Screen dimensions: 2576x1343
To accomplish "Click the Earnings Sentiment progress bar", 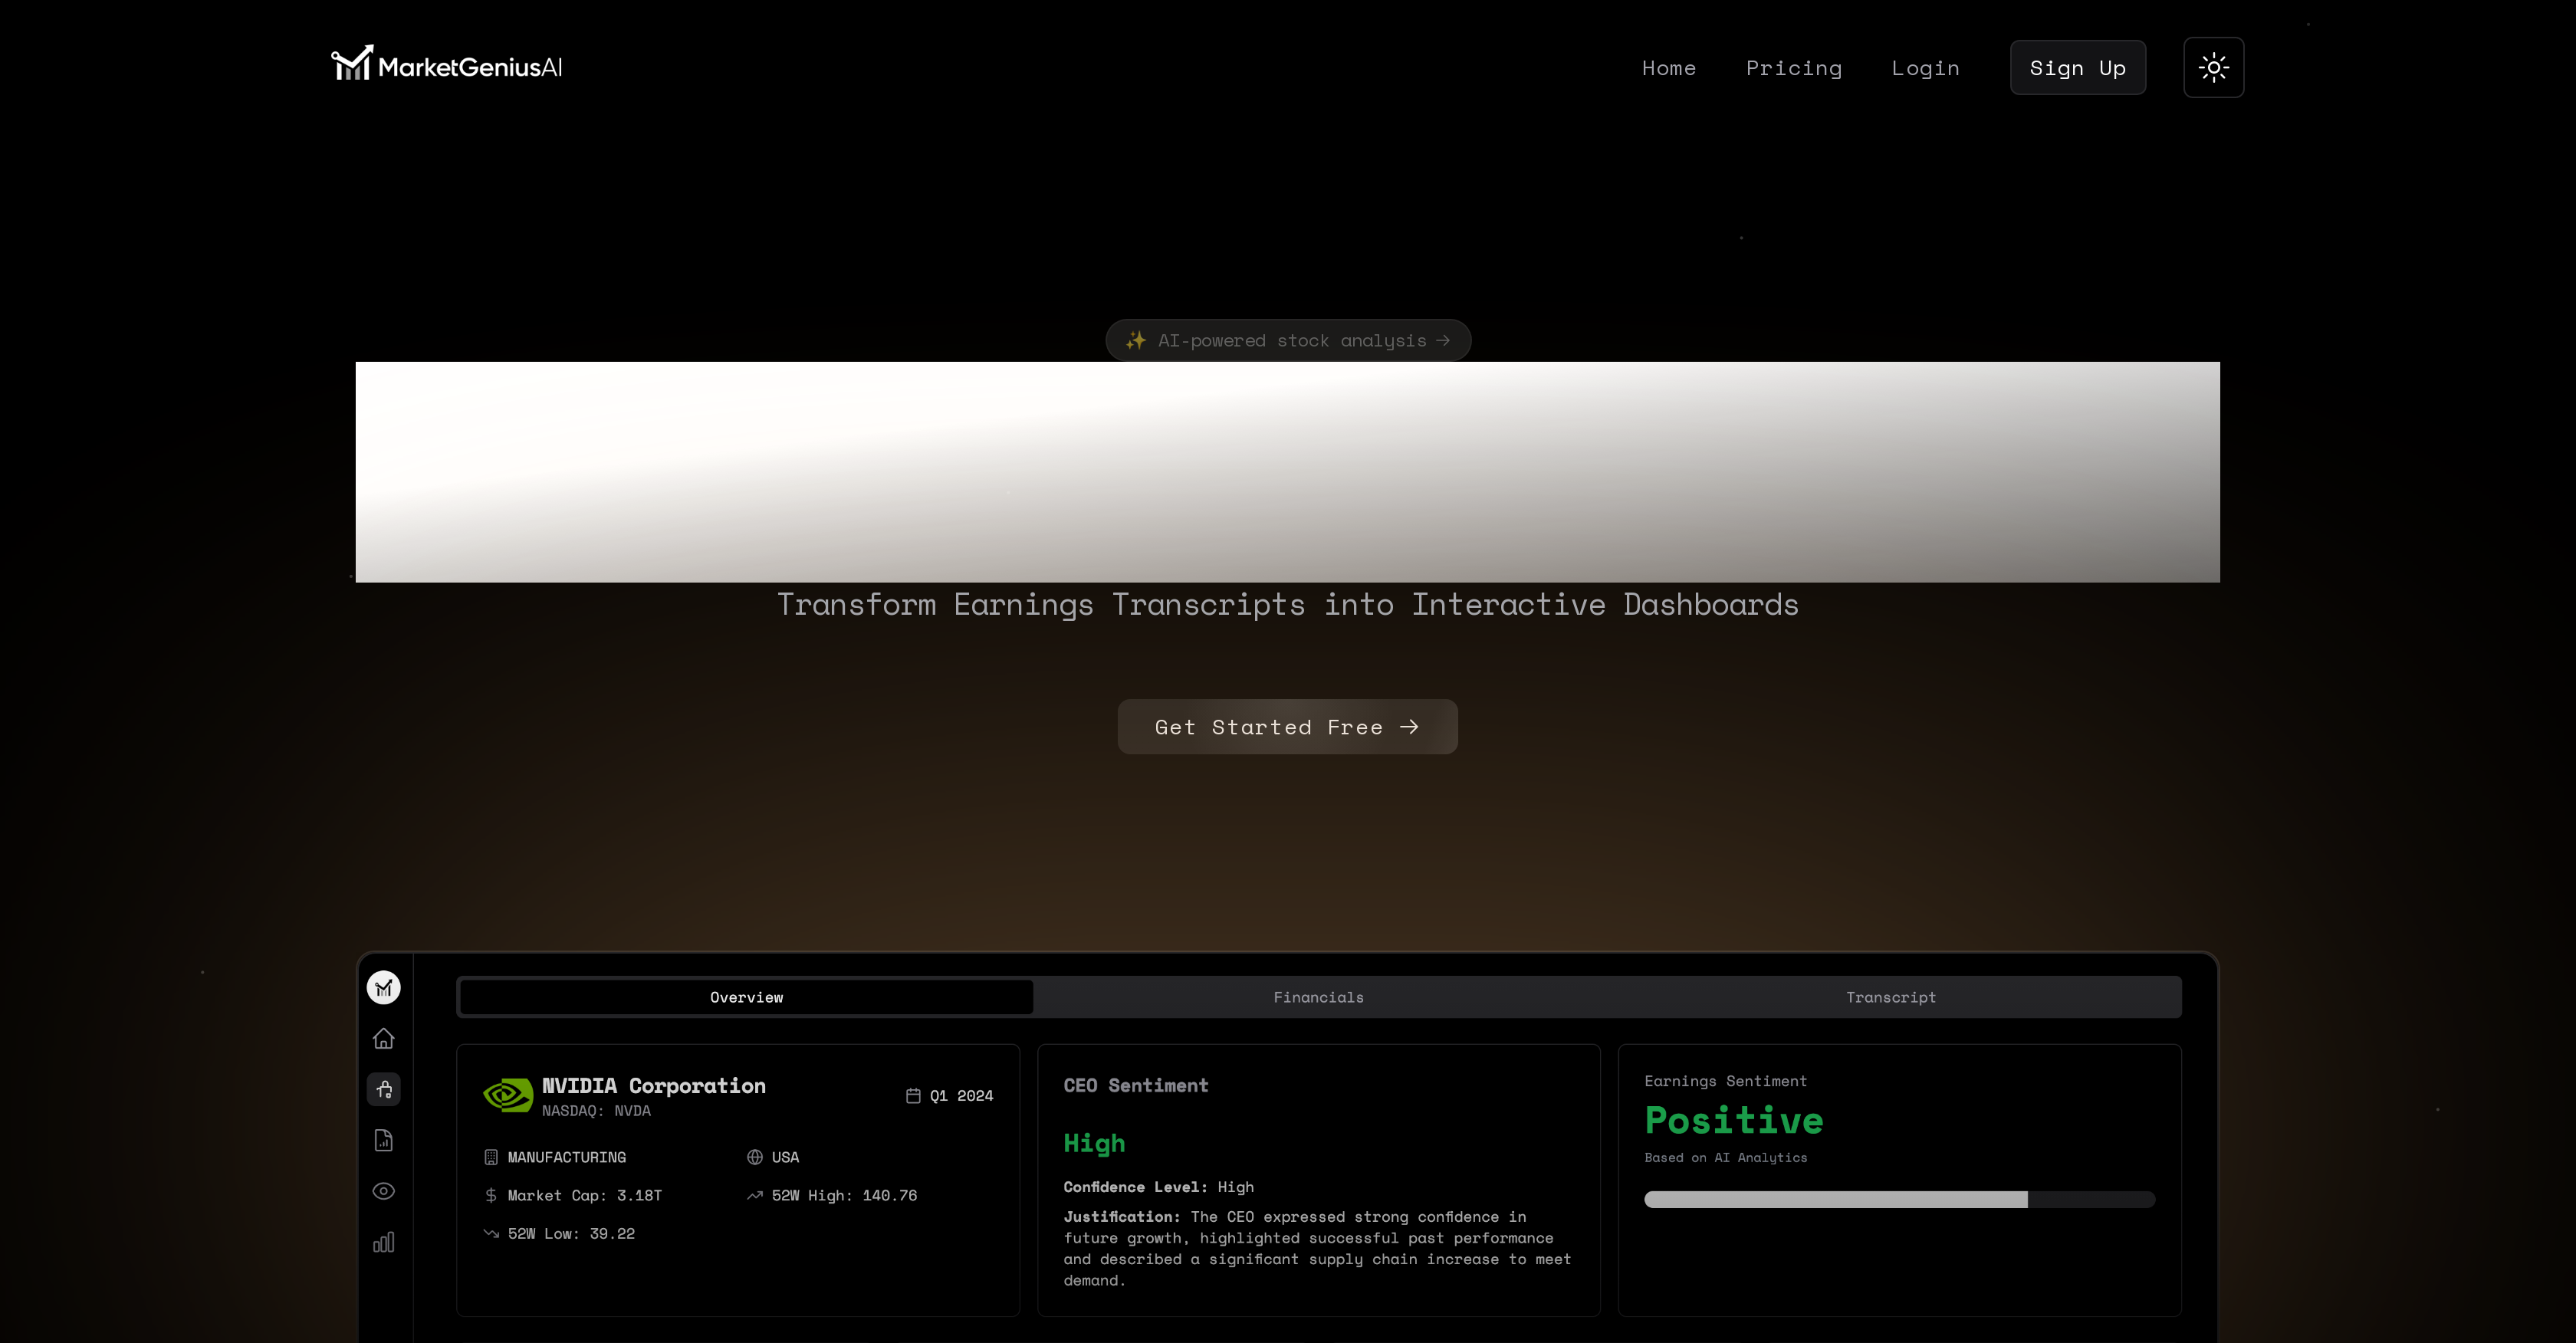I will pyautogui.click(x=1898, y=1200).
